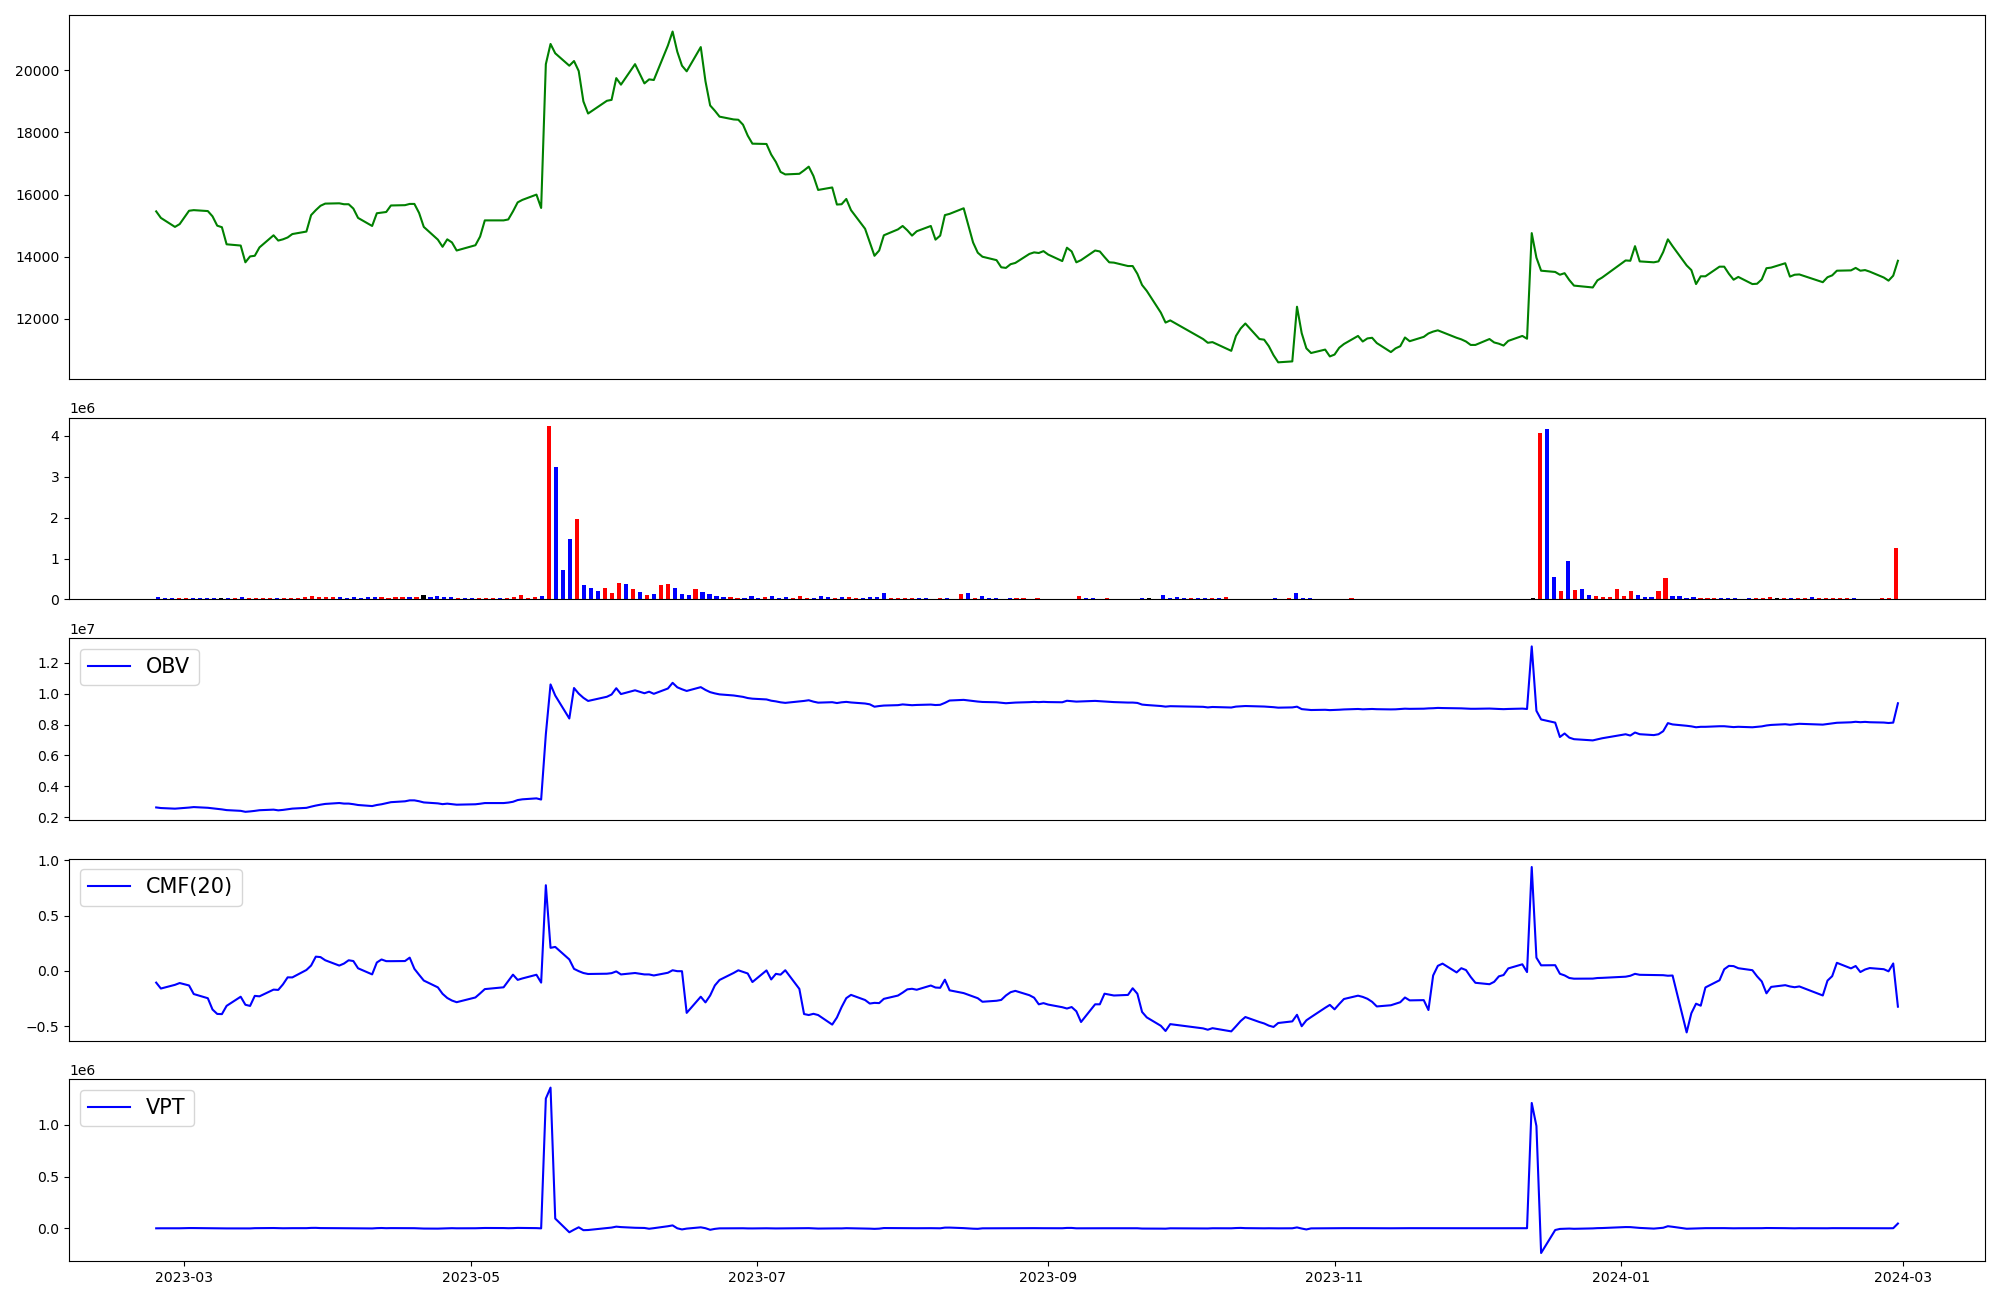2000x1300 pixels.
Task: Click the 2023-03 x-axis date label
Action: 184,1277
